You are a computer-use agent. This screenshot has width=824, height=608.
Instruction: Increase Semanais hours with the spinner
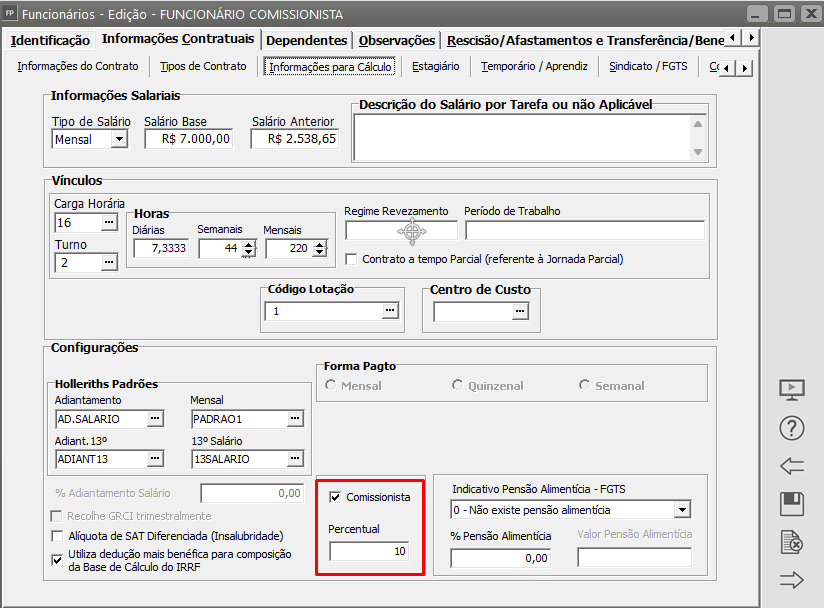point(247,245)
